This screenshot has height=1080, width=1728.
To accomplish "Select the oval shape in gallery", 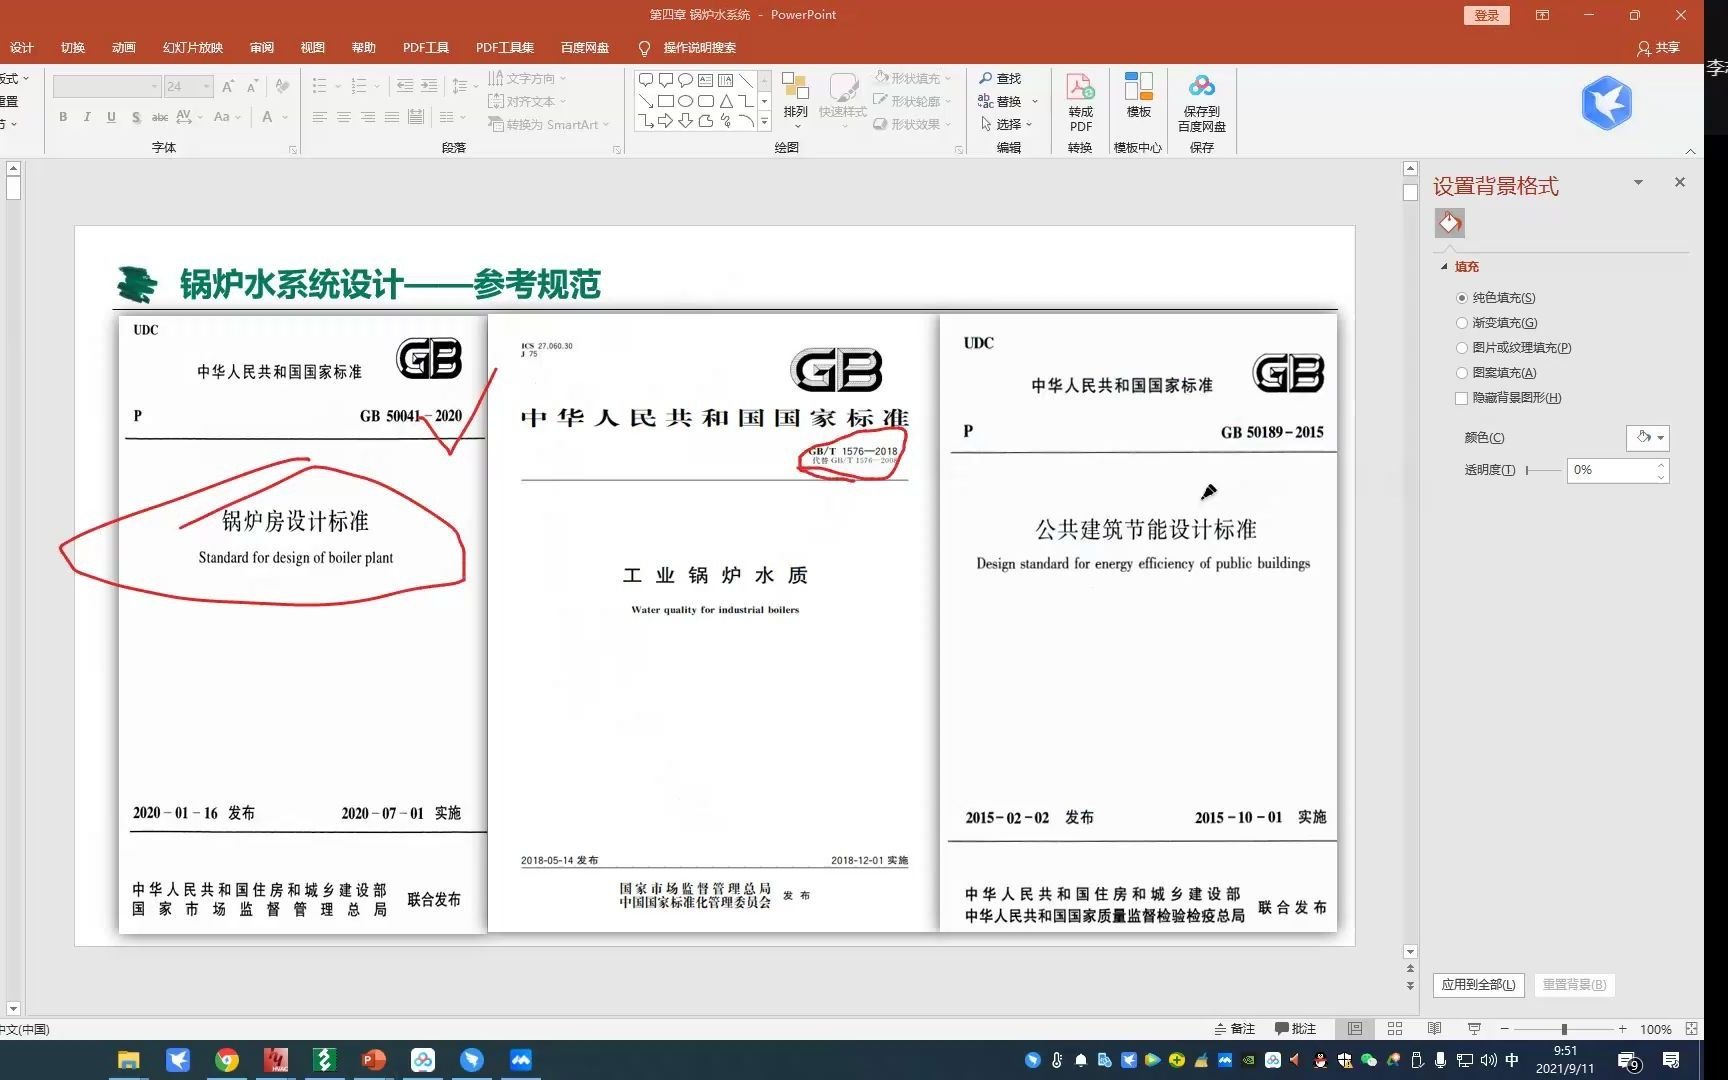I will [x=686, y=101].
